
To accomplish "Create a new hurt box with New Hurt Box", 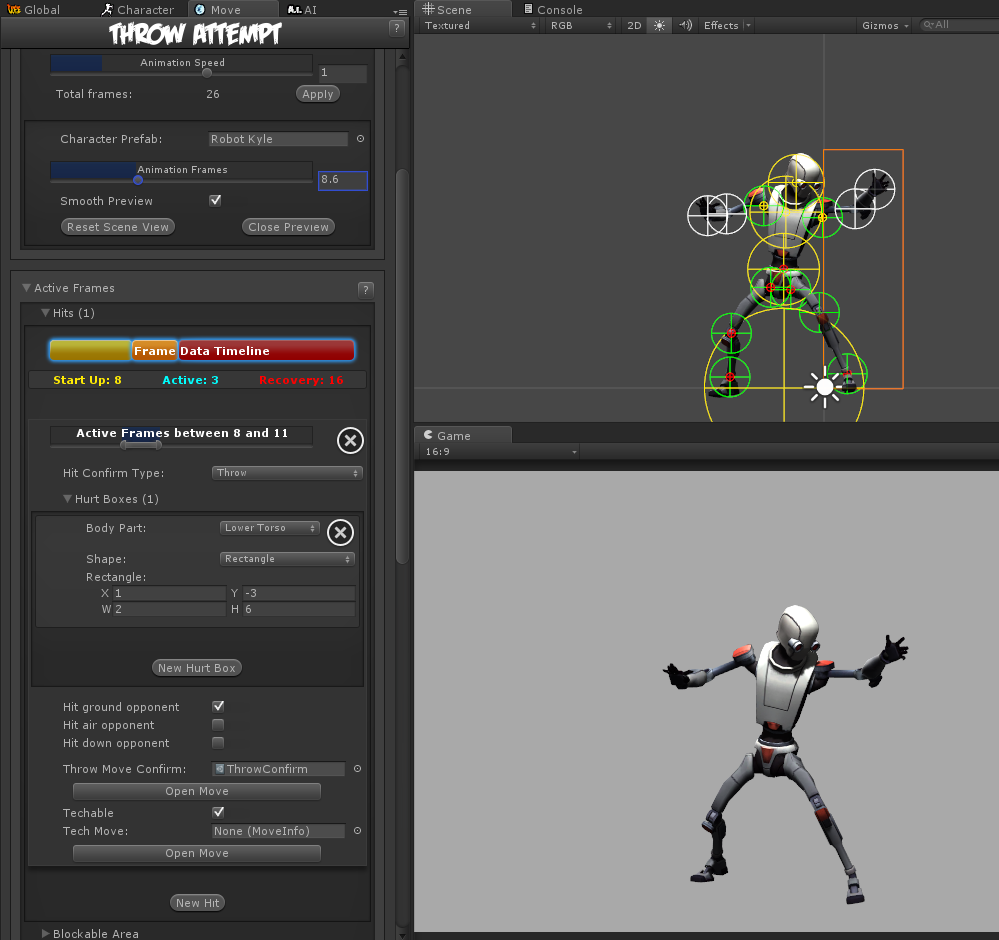I will (196, 667).
